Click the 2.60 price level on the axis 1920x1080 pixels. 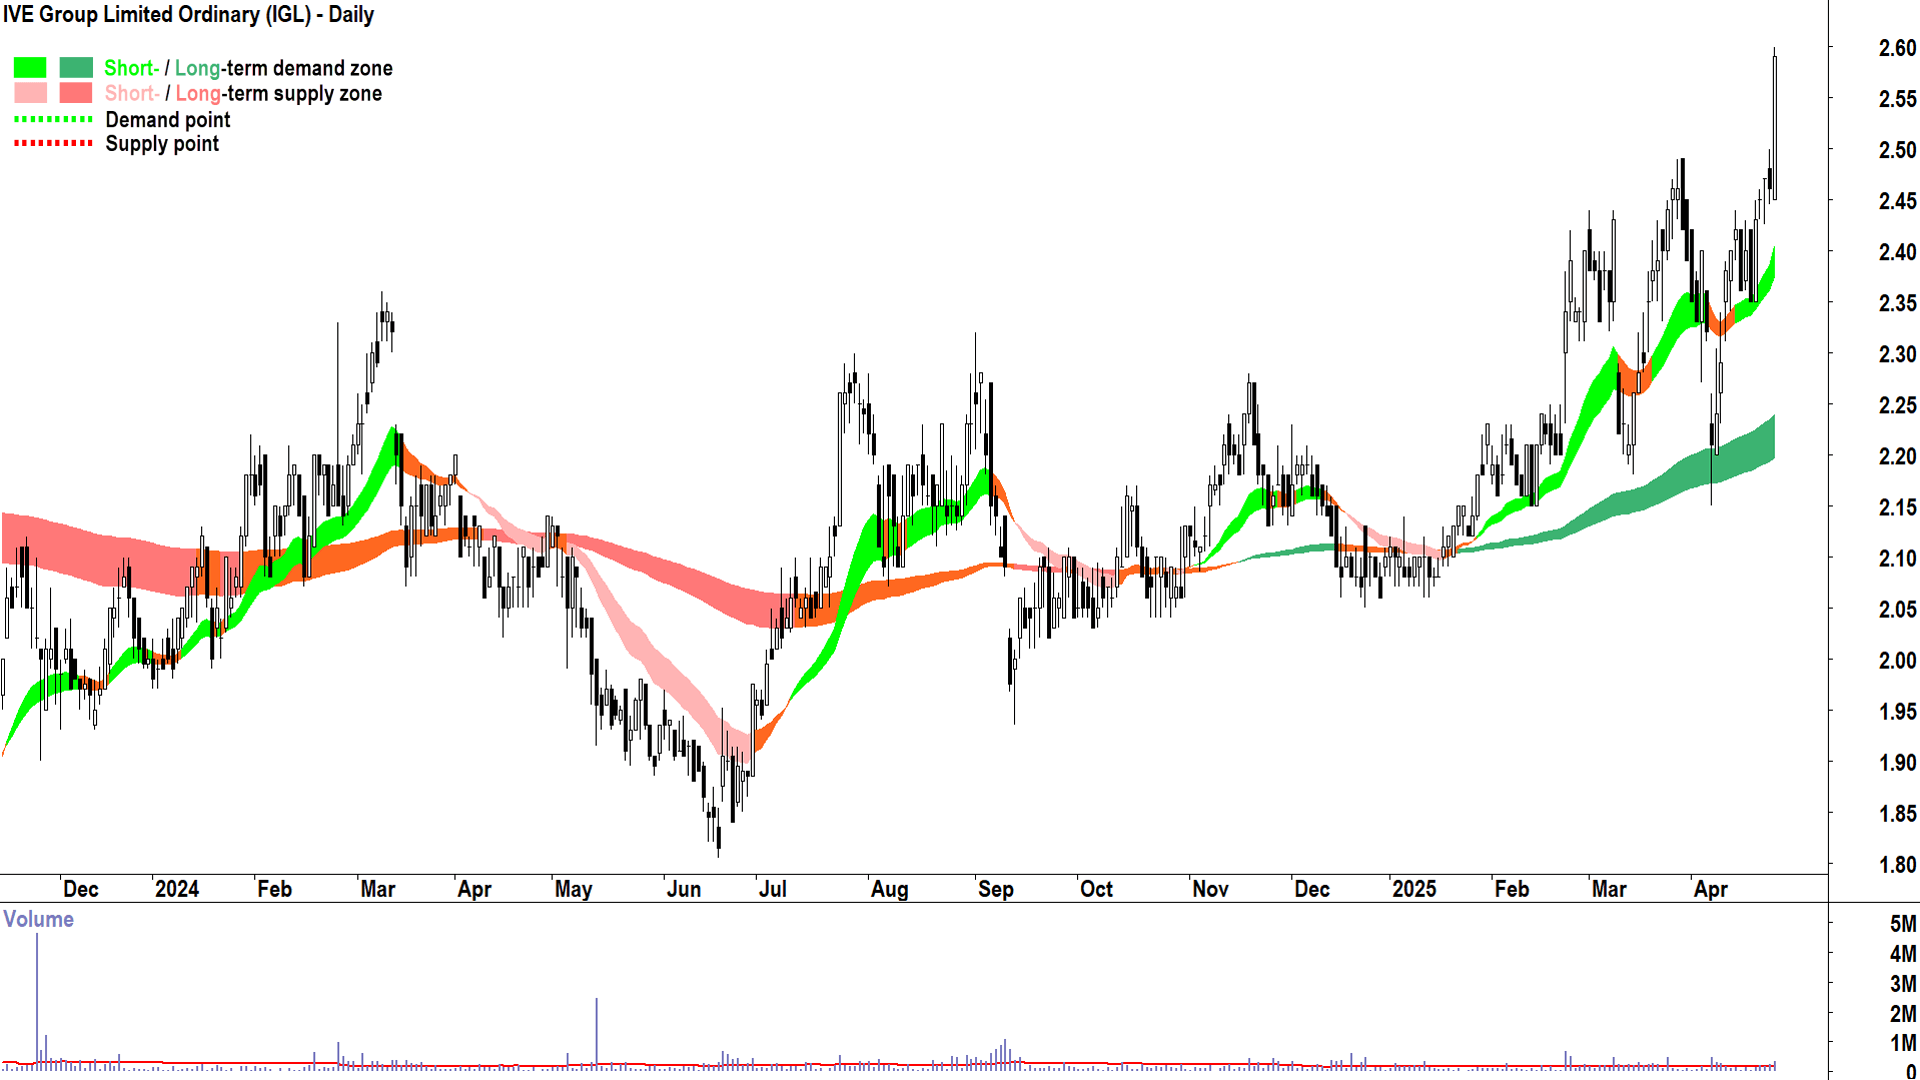[1897, 48]
